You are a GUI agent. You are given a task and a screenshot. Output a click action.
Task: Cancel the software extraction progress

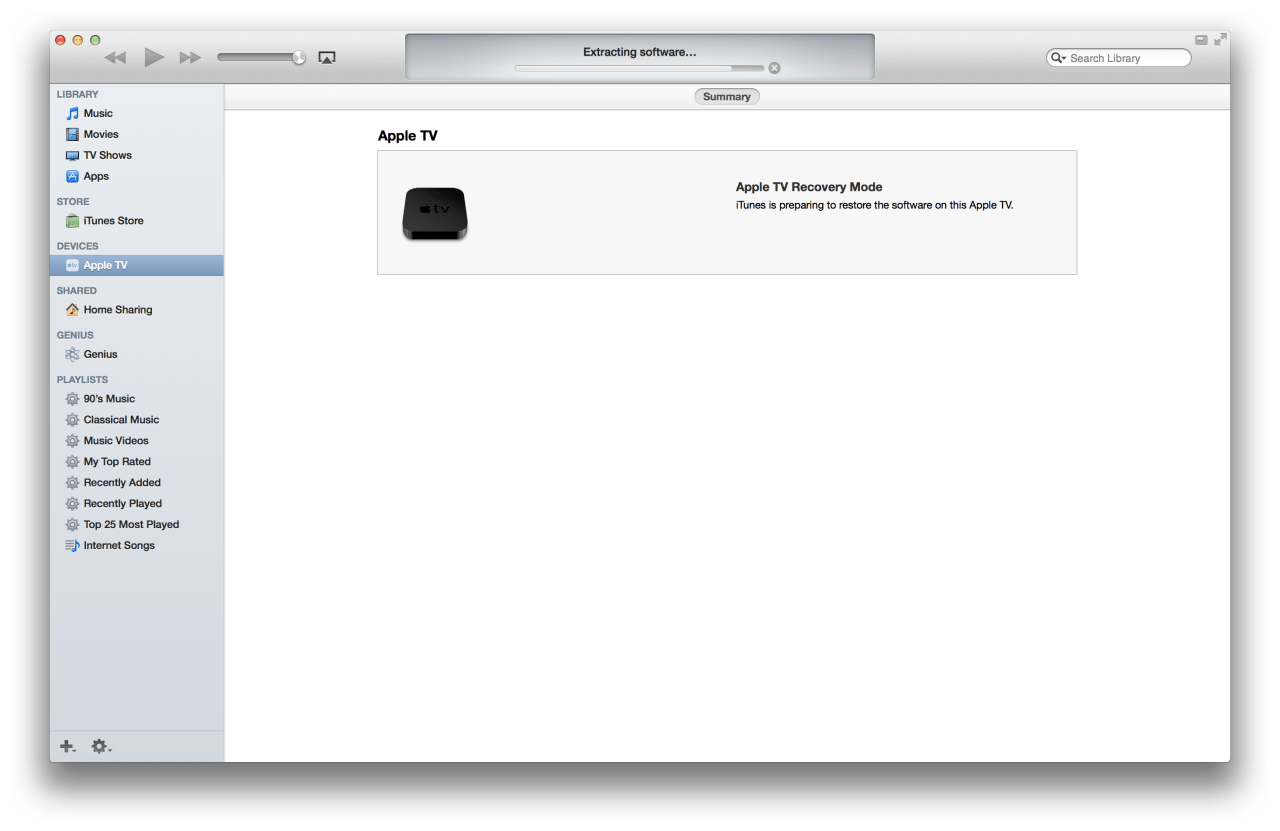point(774,68)
